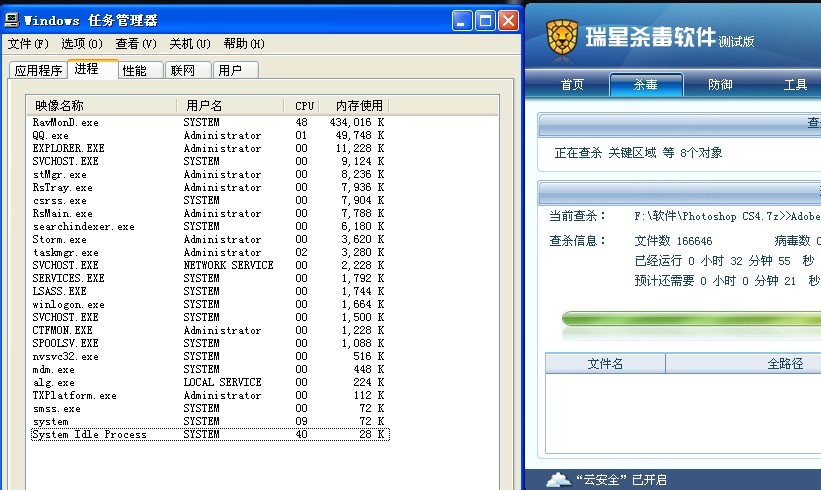
Task: Switch to the 性能 tab
Action: [141, 70]
